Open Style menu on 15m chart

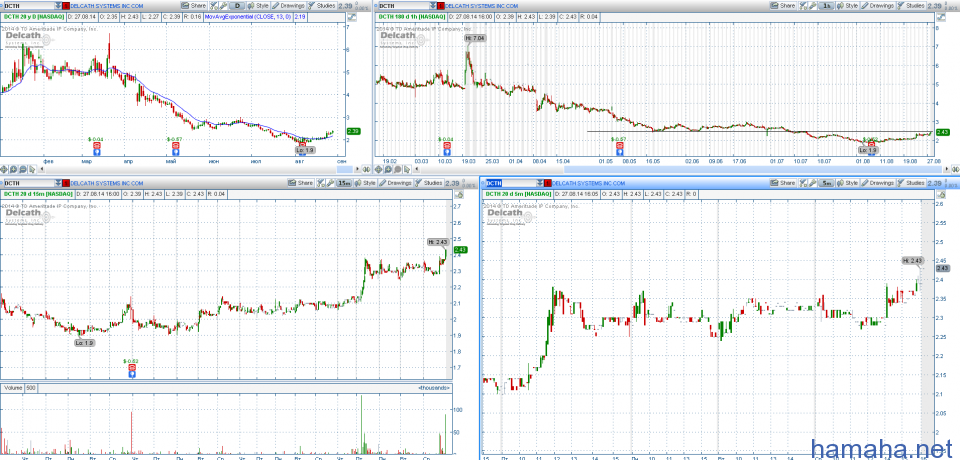click(365, 183)
